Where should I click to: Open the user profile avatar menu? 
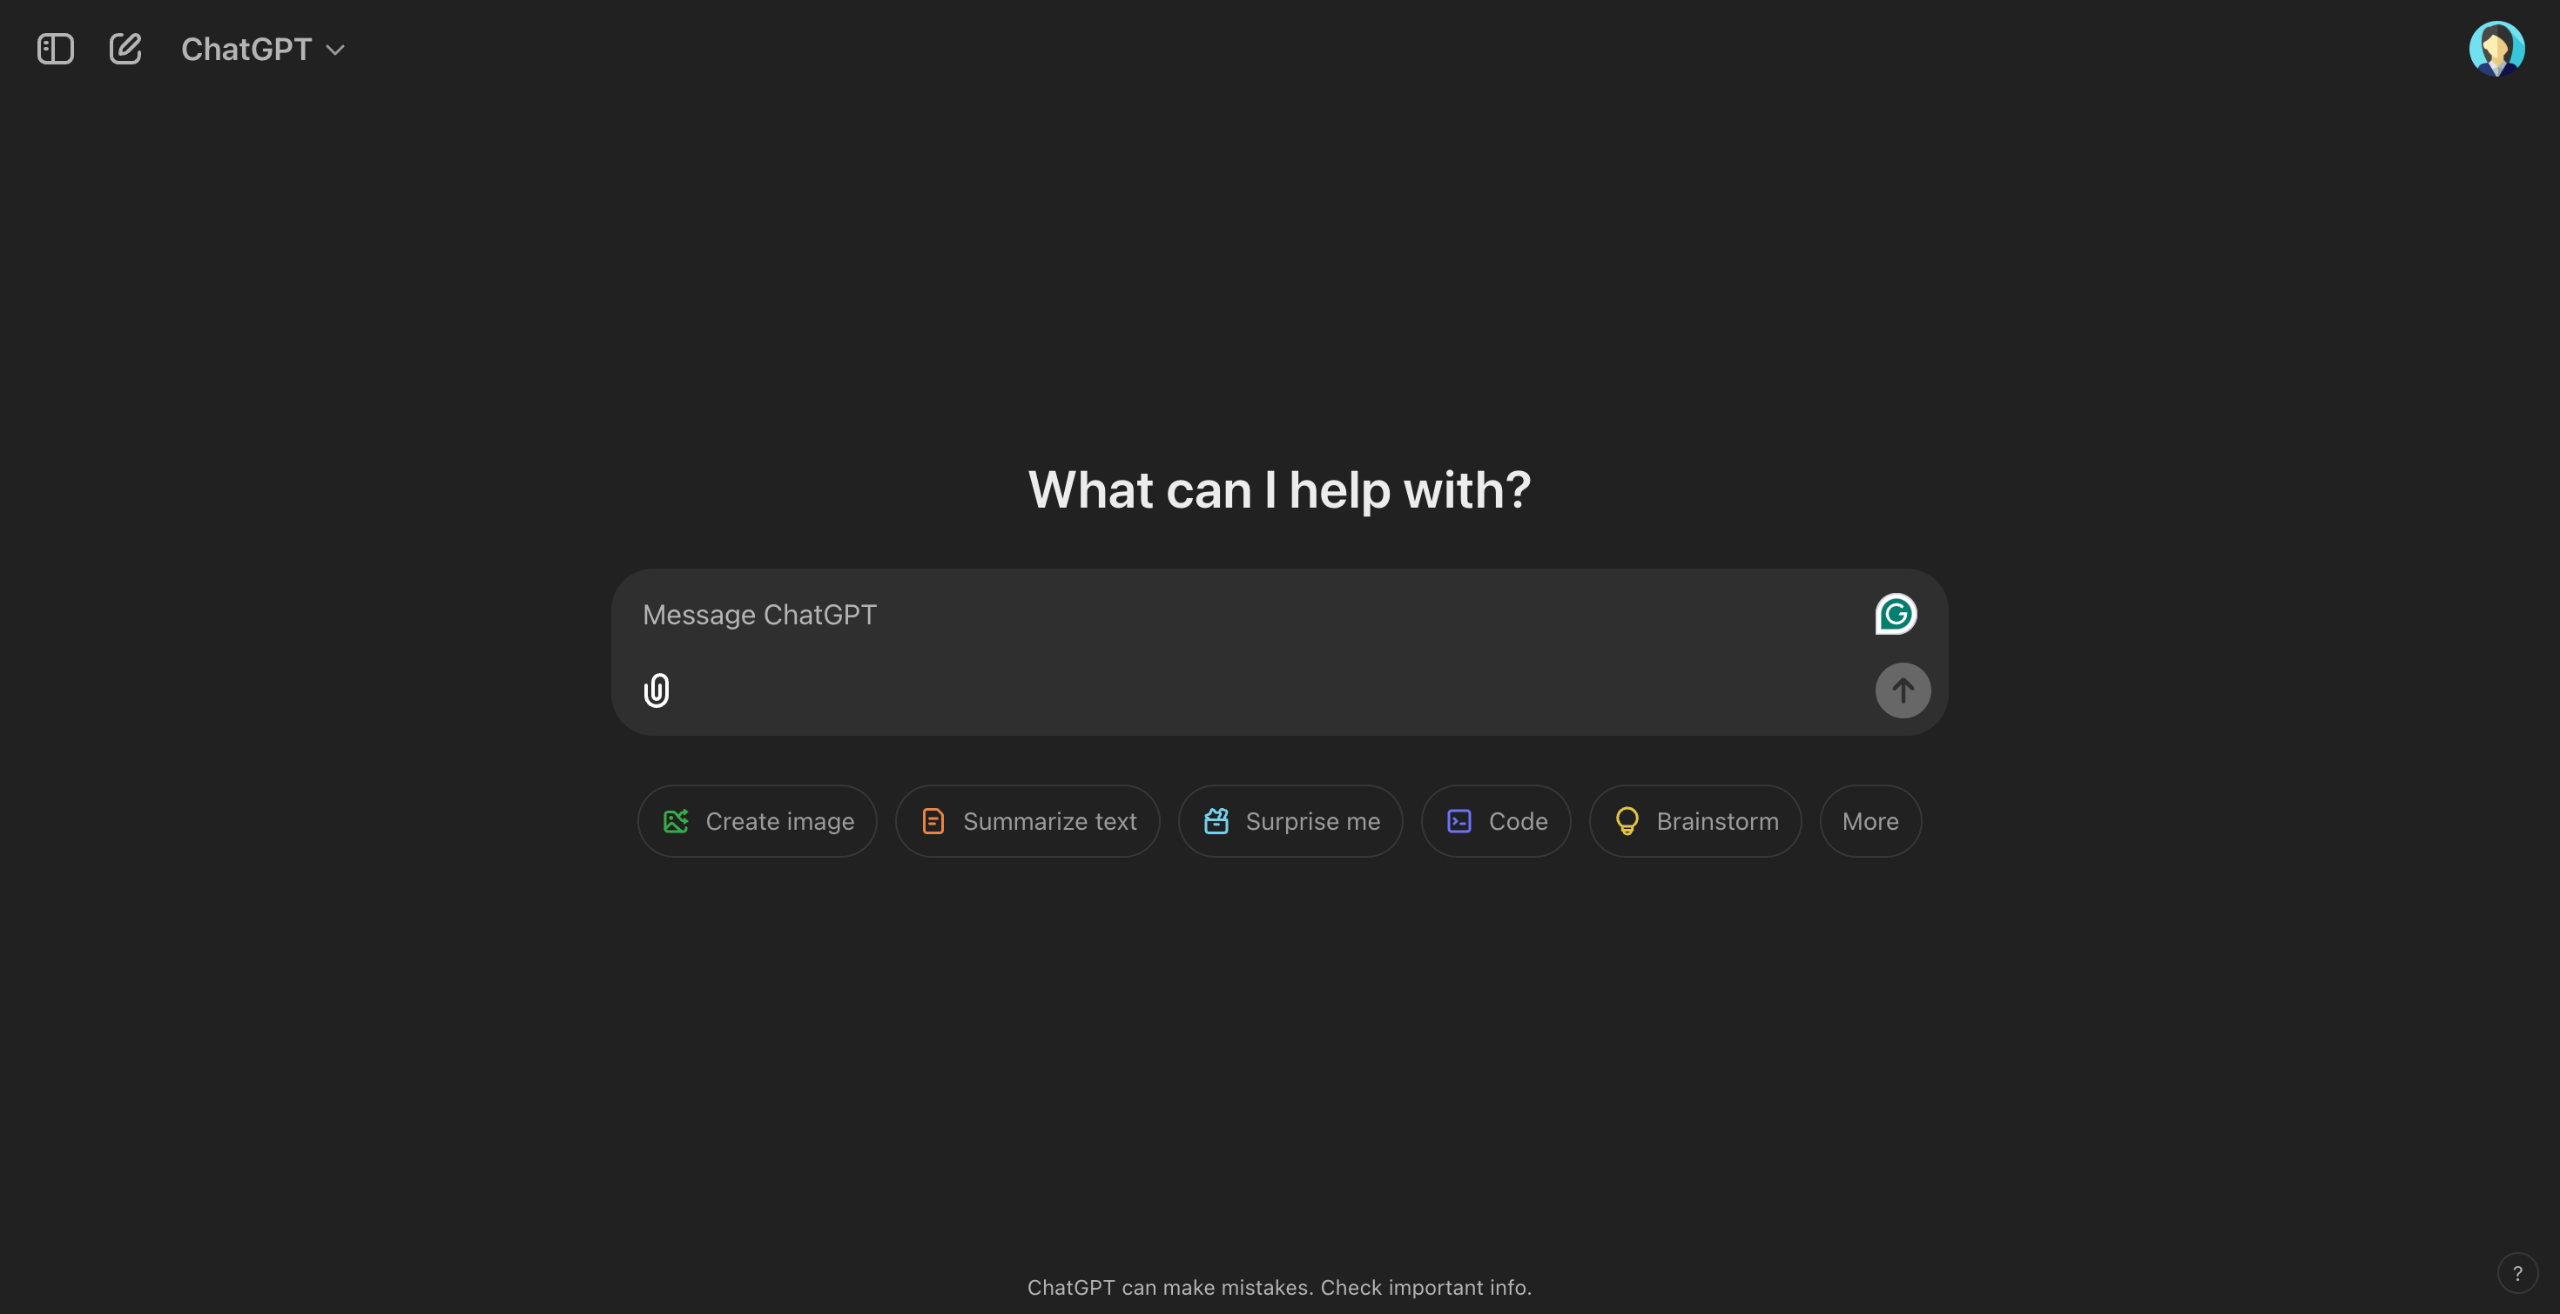tap(2496, 49)
